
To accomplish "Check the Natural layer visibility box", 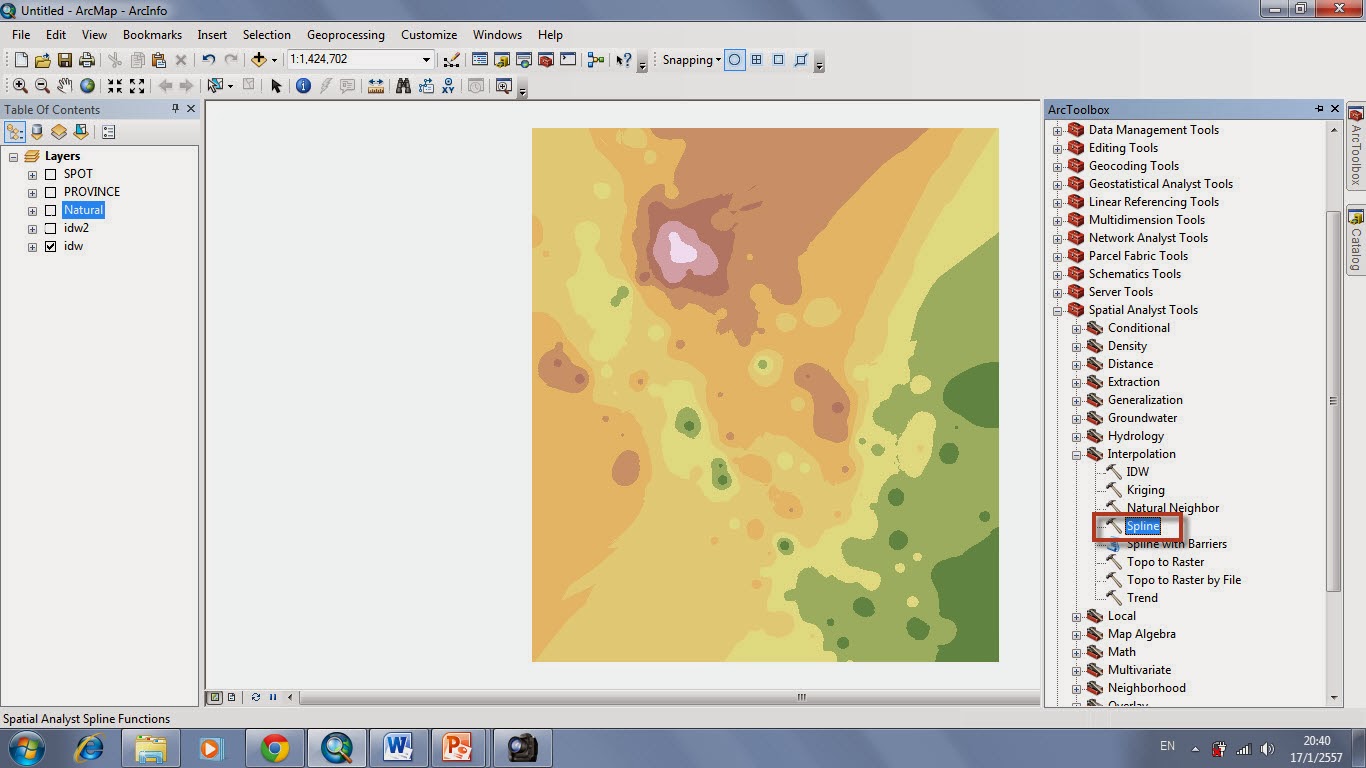I will point(50,210).
